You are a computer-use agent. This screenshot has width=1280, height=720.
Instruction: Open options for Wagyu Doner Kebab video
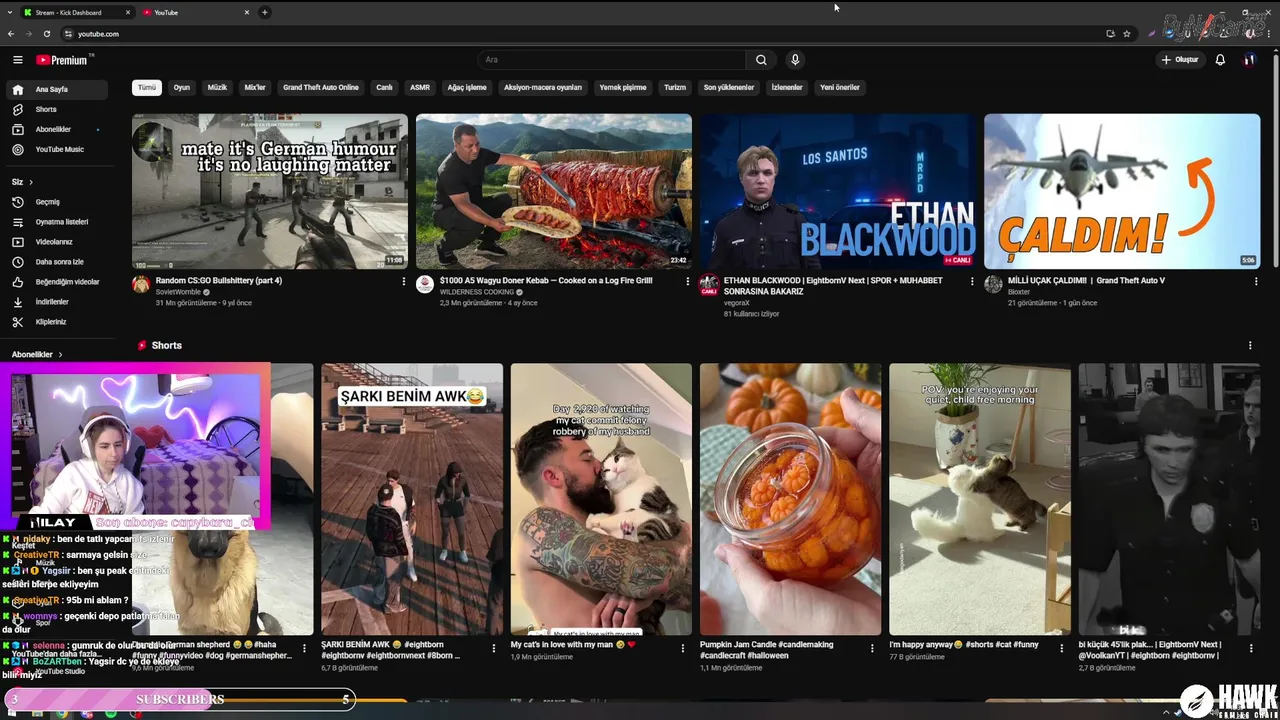tap(688, 282)
